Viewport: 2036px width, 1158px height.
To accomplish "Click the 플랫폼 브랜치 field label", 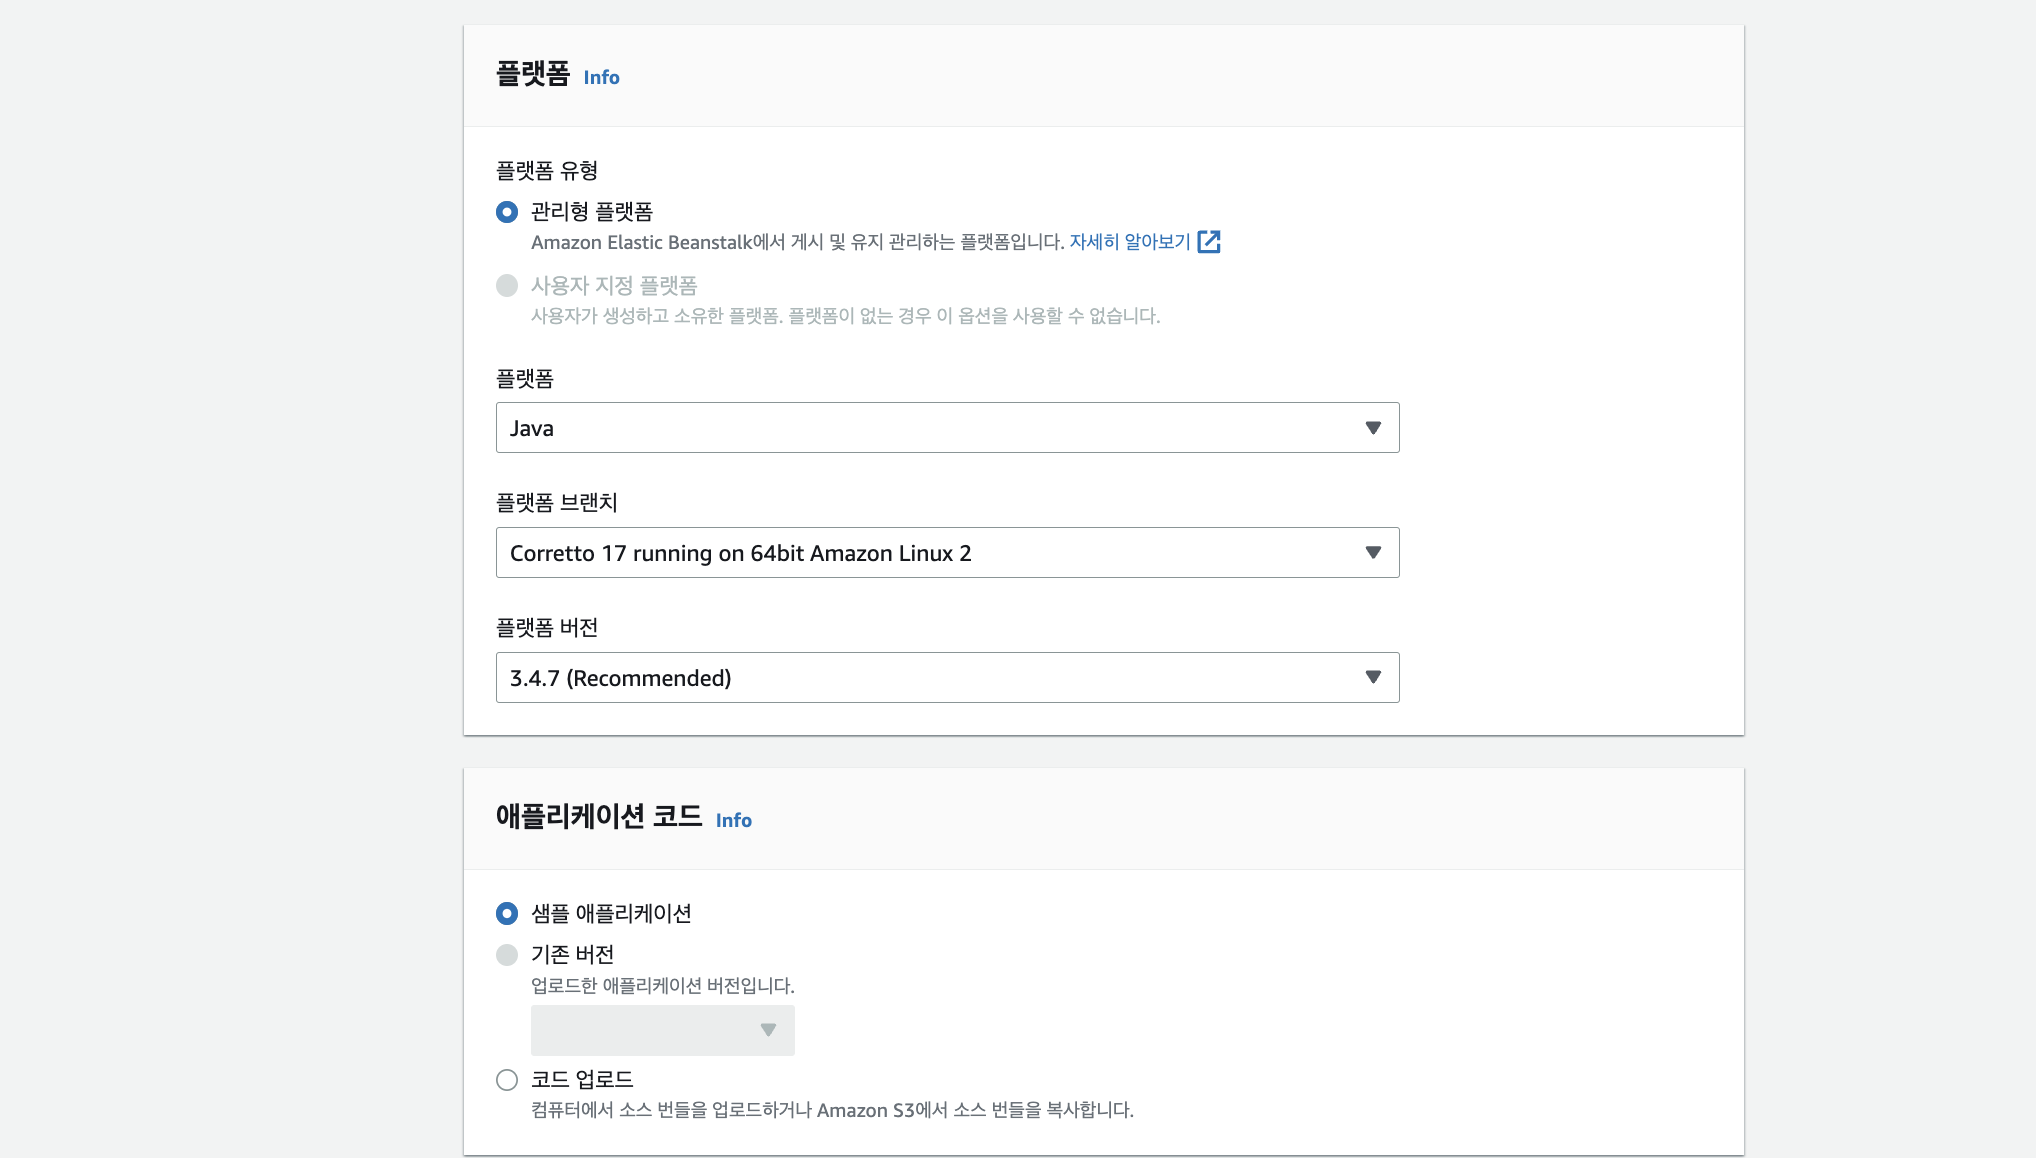I will (x=557, y=503).
